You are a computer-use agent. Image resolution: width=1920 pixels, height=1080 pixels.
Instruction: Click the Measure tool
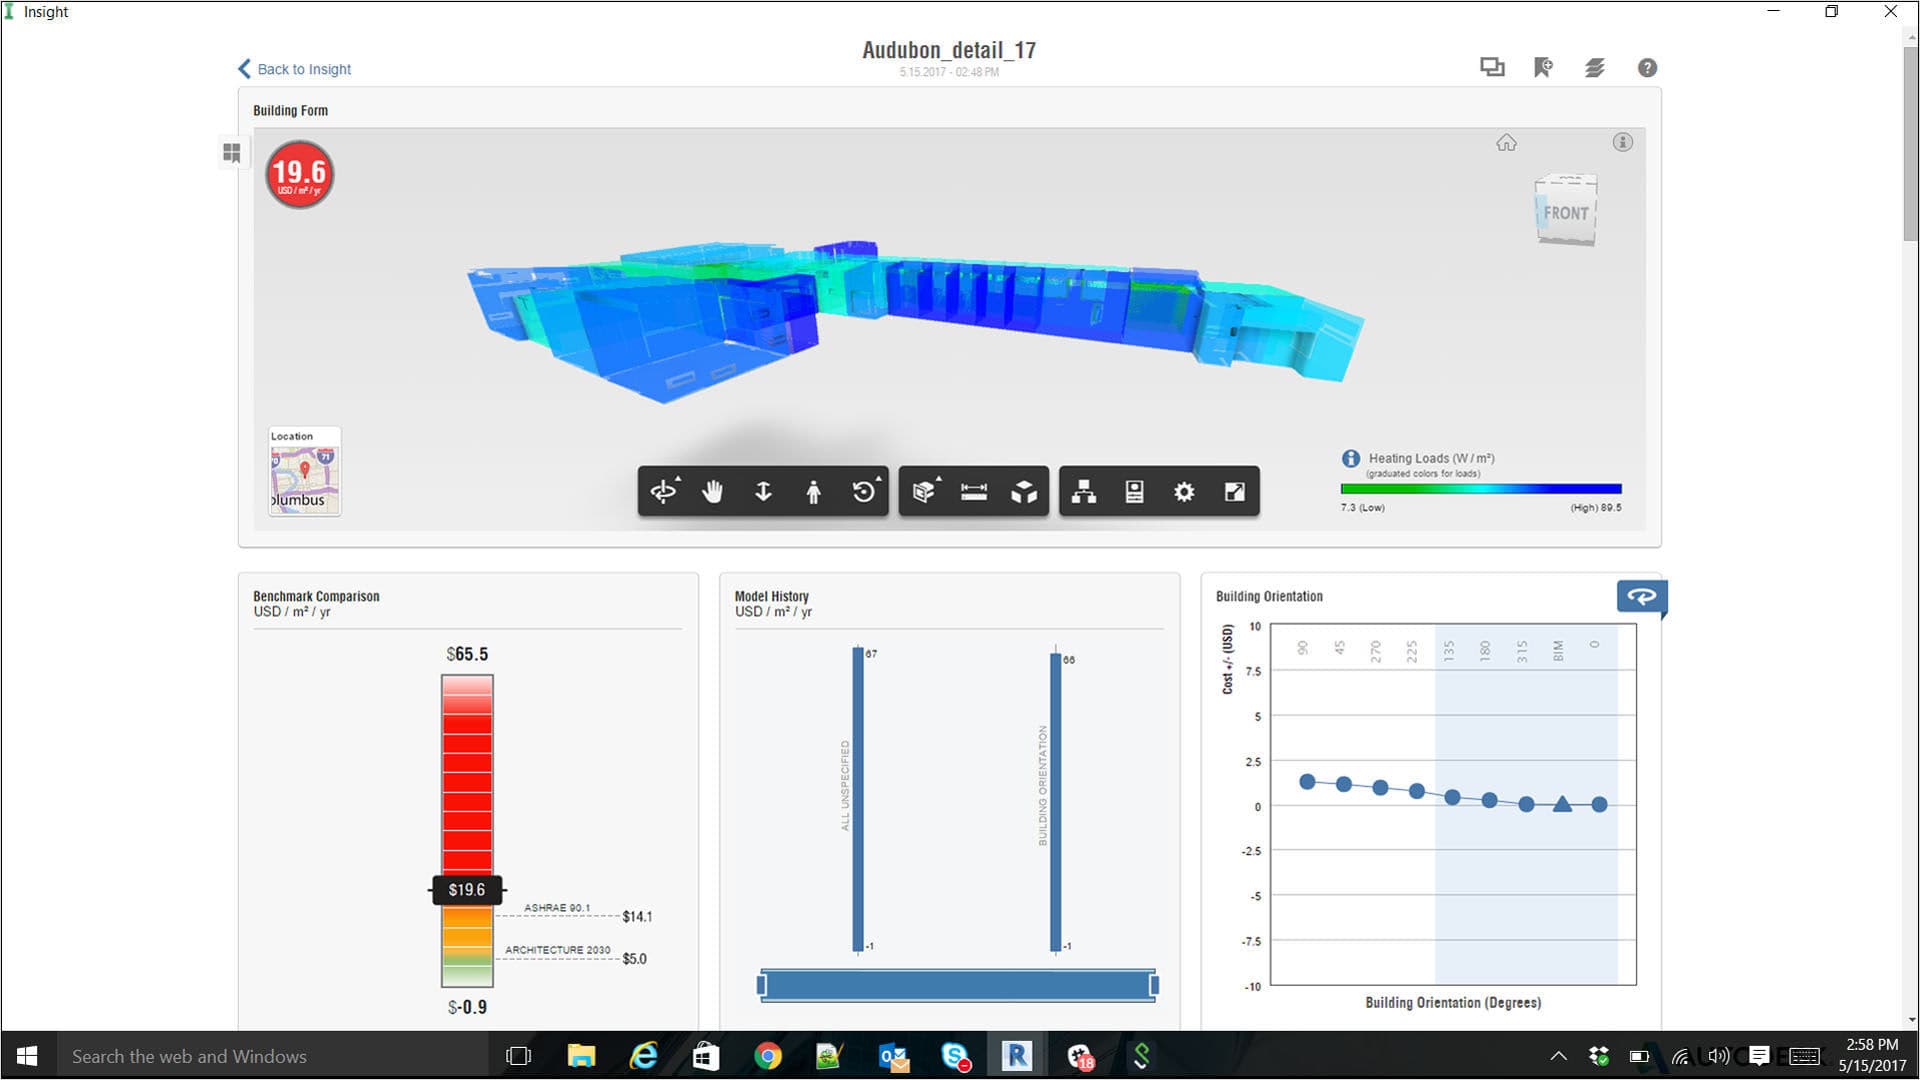click(x=975, y=491)
